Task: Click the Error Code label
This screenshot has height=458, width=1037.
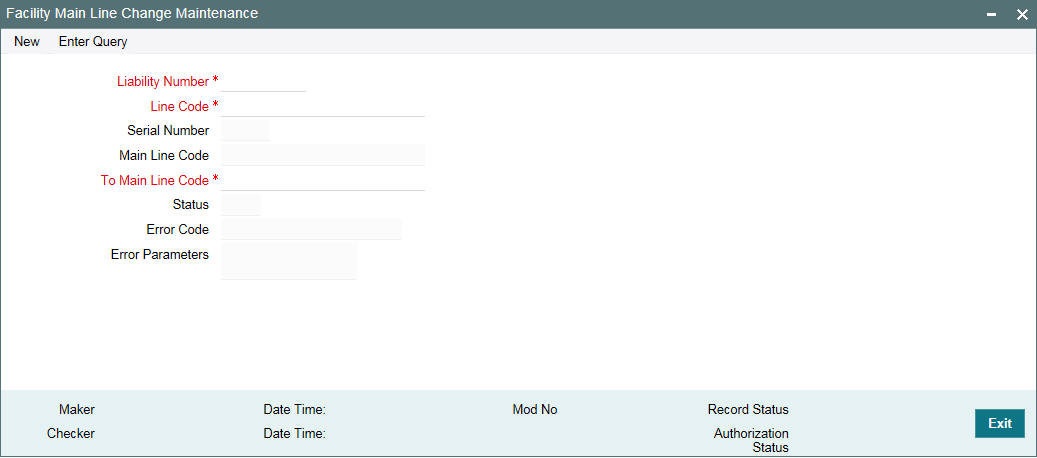Action: [x=178, y=229]
